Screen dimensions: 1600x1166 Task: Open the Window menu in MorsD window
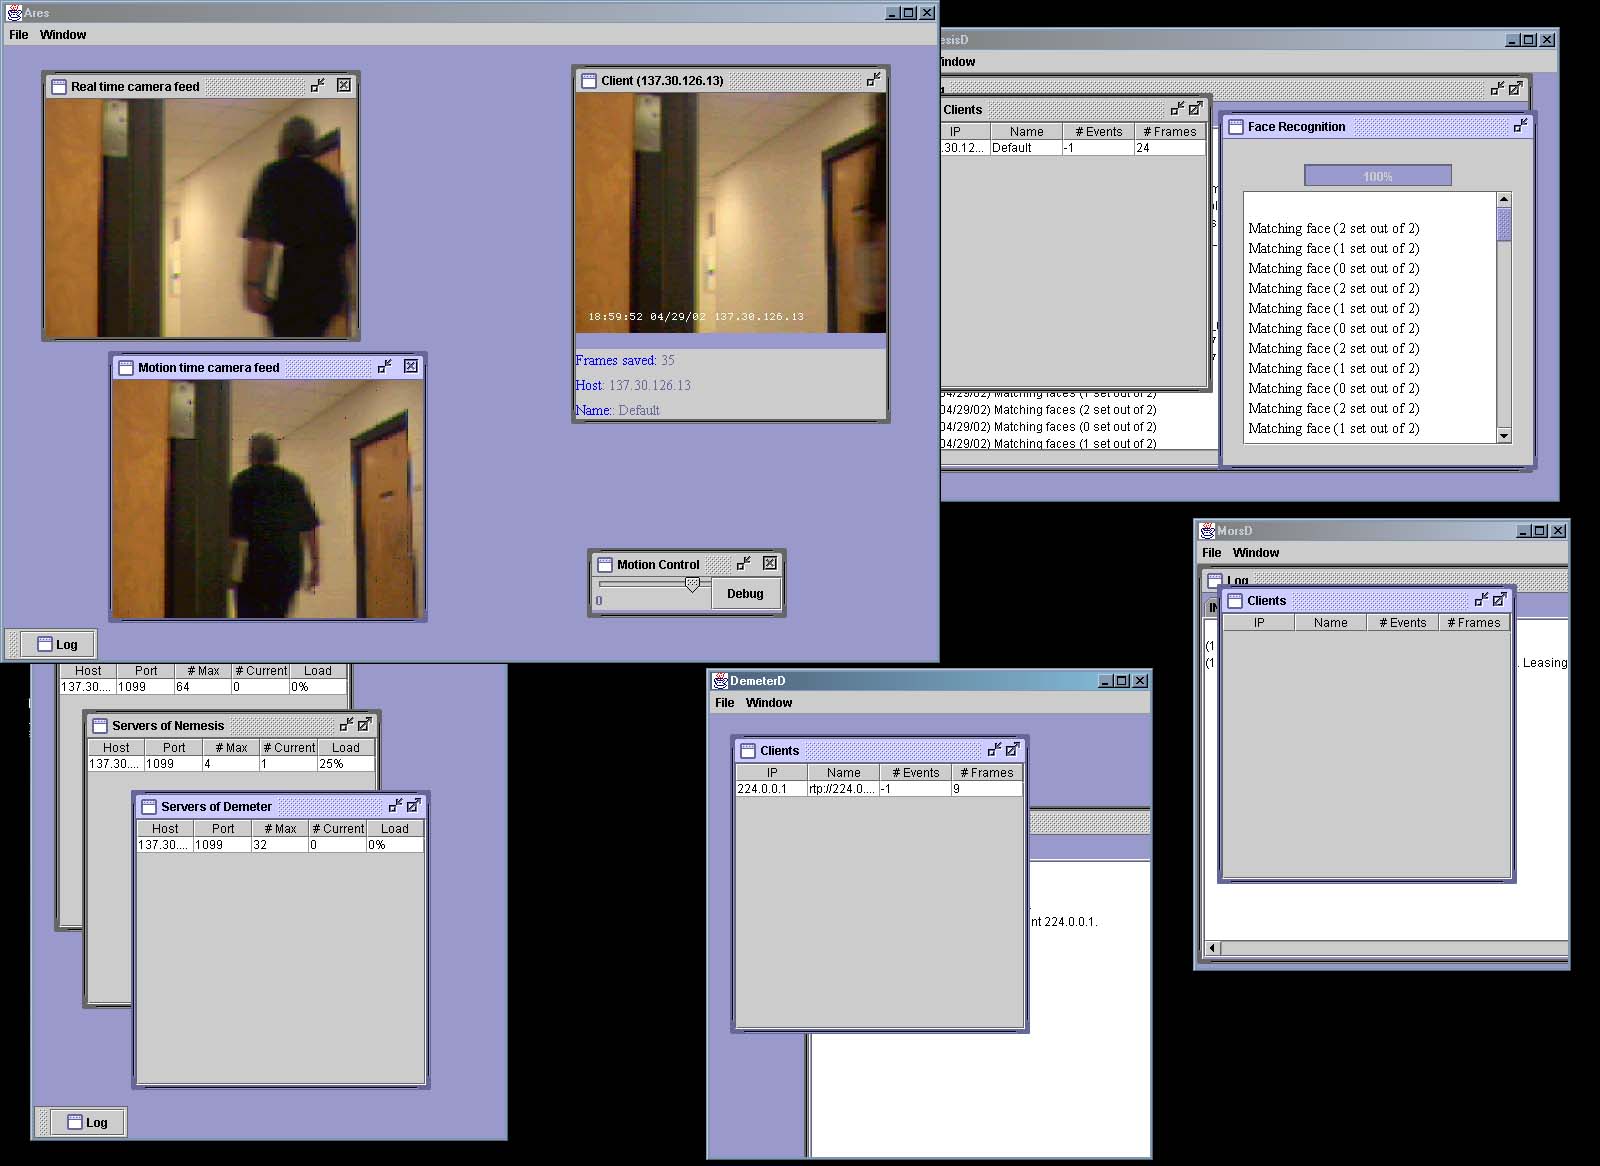tap(1256, 553)
